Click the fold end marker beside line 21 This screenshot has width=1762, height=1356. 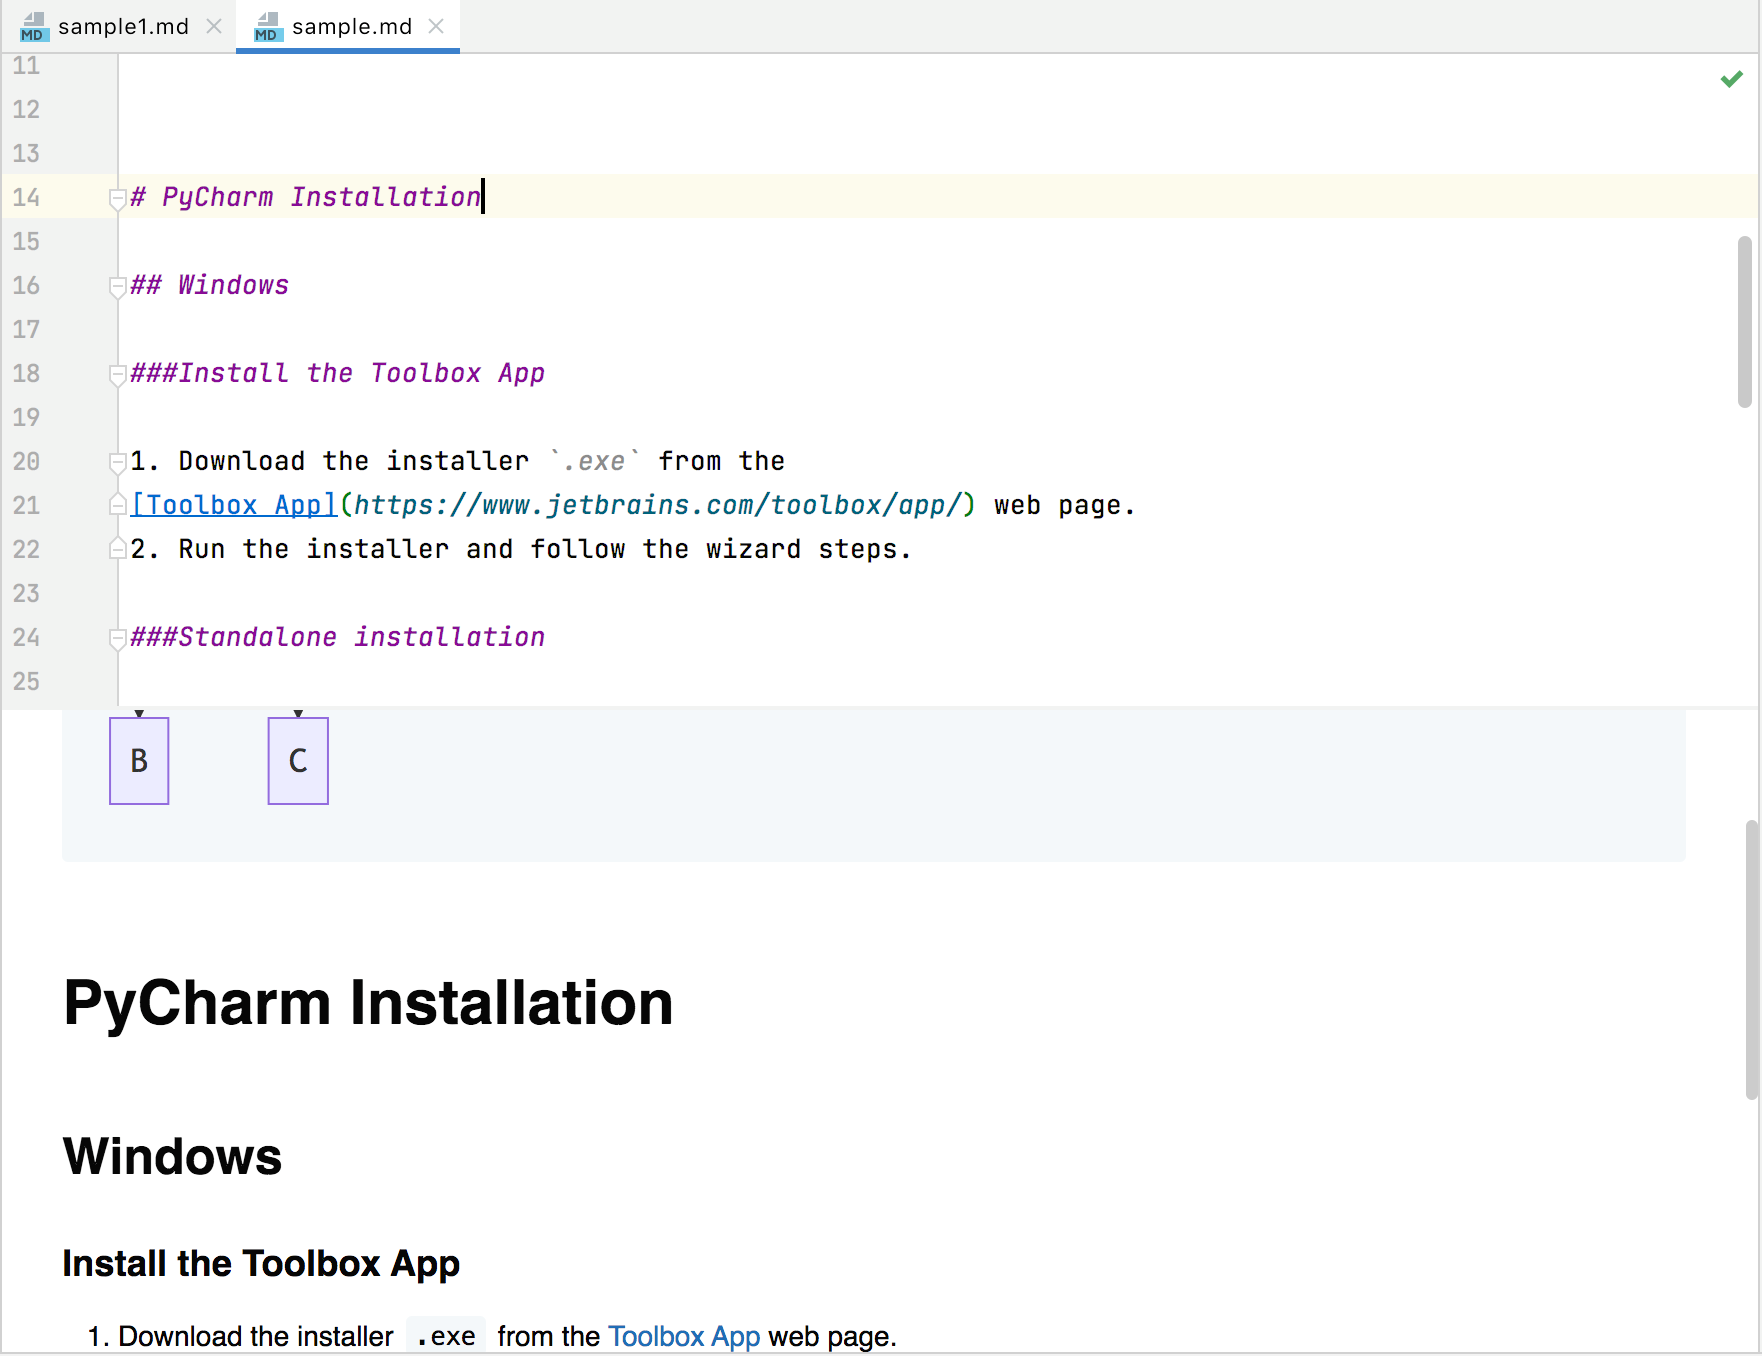pos(116,505)
